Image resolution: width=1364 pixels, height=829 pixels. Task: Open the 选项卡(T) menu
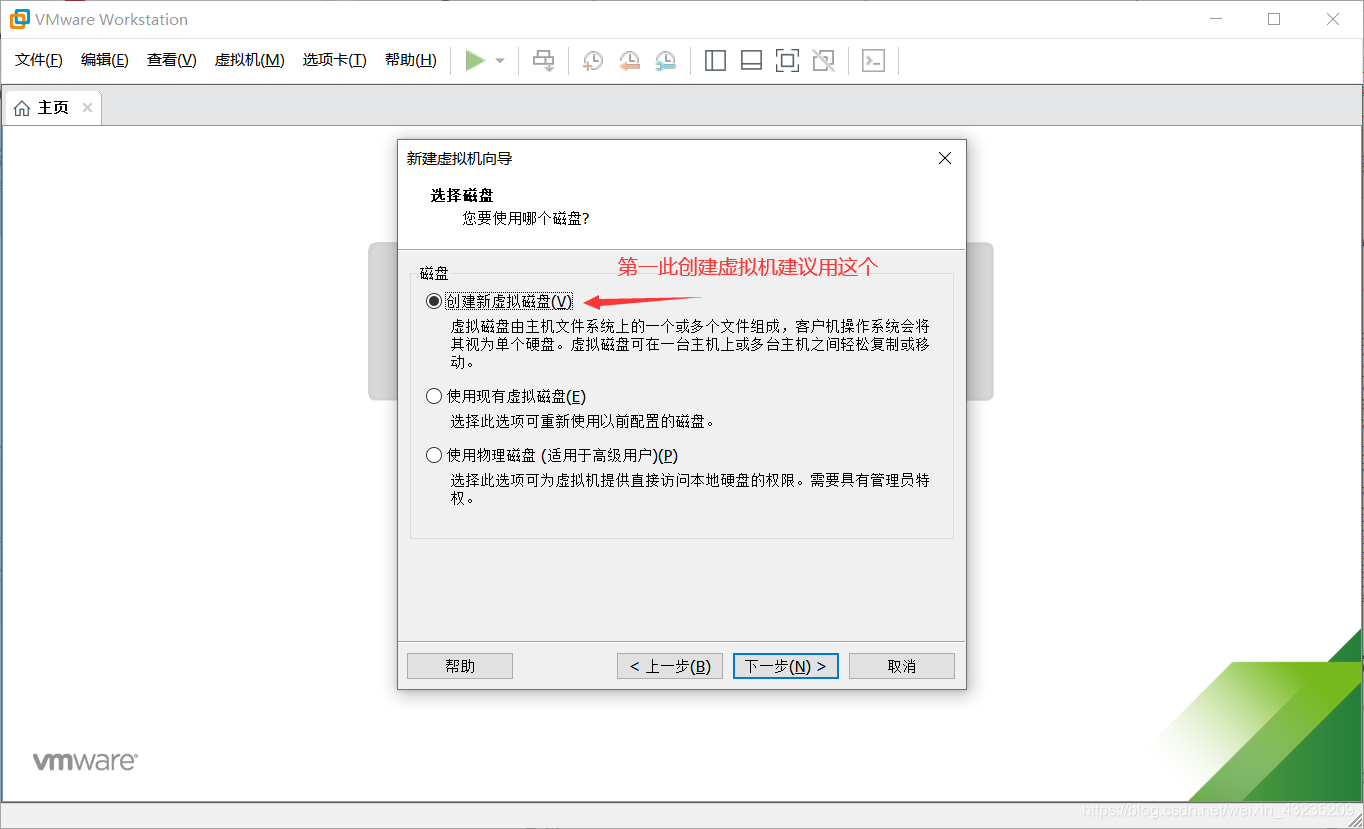[335, 60]
